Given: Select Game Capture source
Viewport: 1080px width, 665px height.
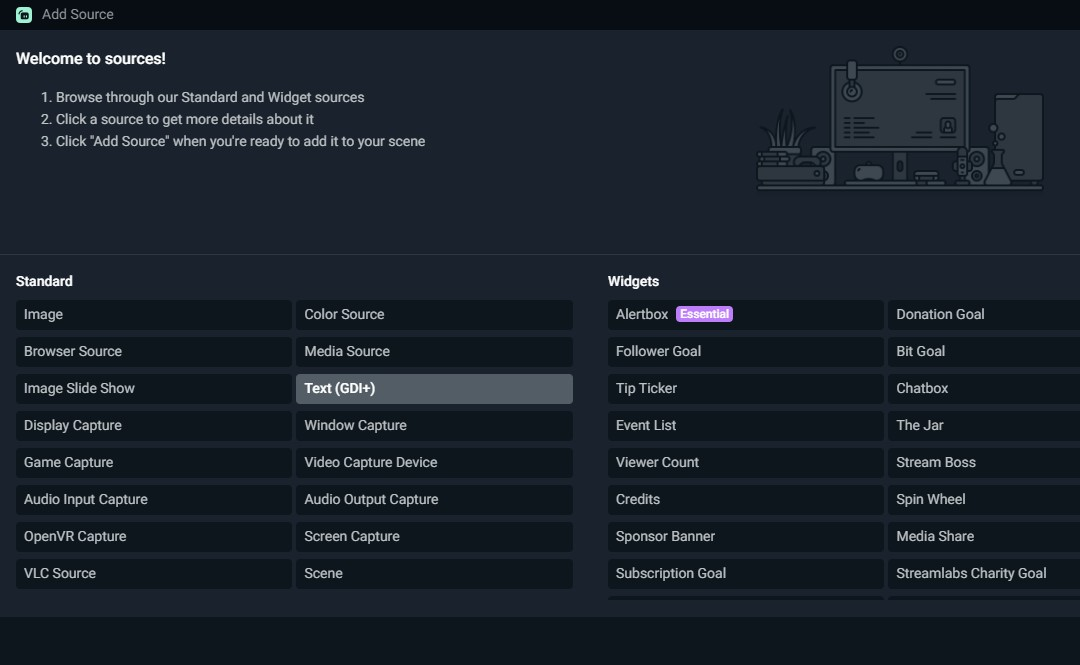Looking at the screenshot, I should (x=153, y=462).
